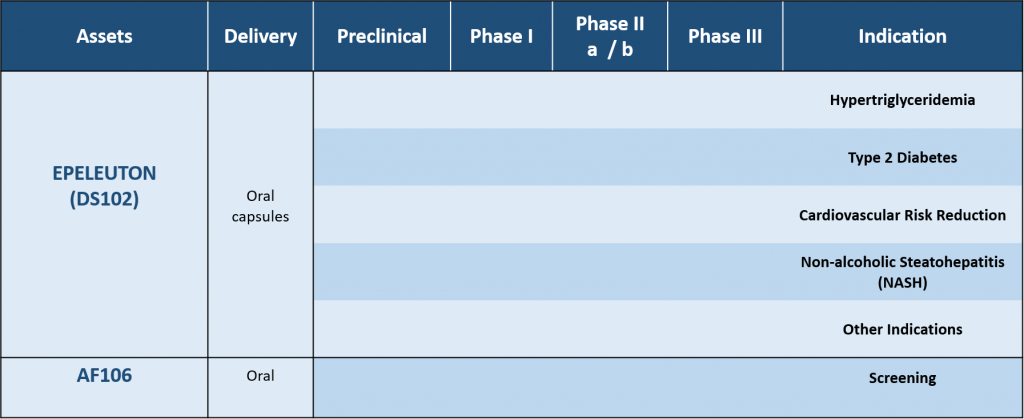Click the 'a / b' sub-label under Phase II
The image size is (1024, 419).
610,49
